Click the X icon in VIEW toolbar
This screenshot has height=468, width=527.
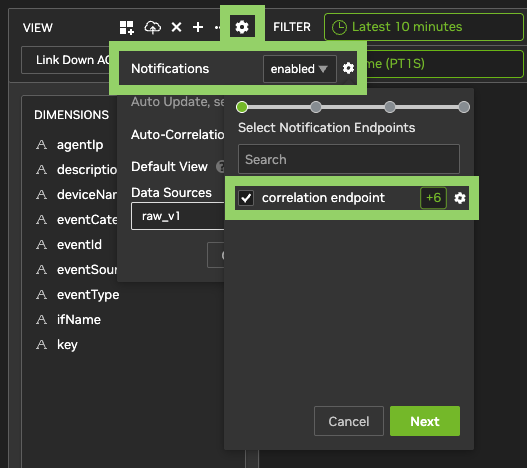(176, 27)
